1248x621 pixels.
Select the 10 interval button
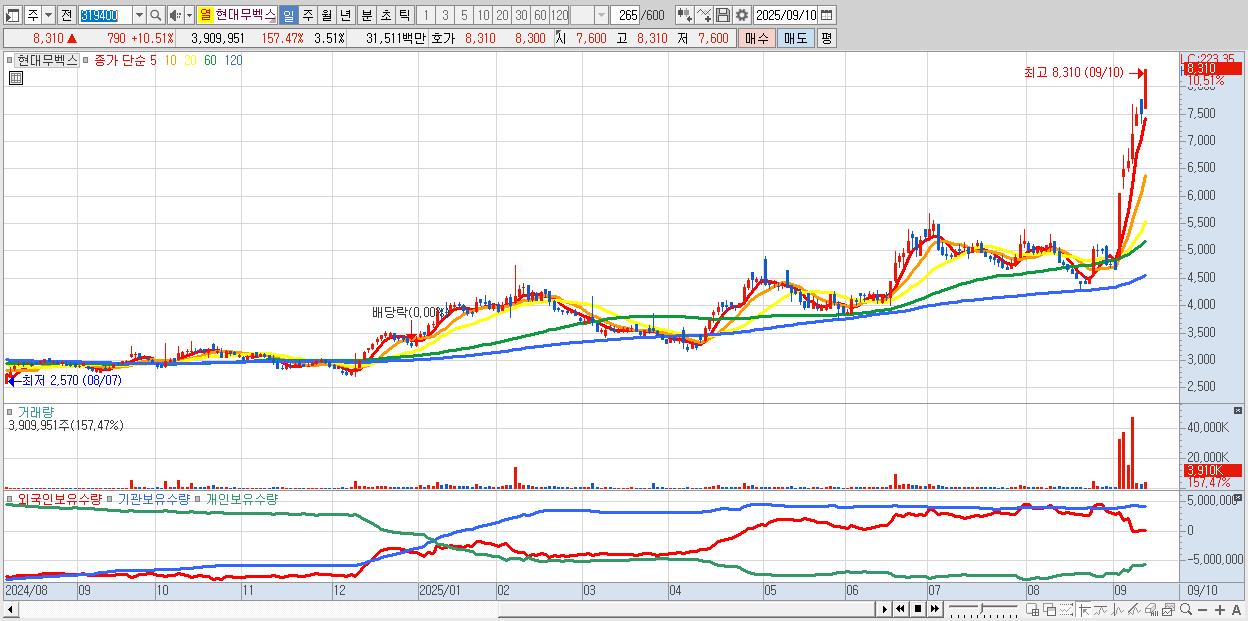(483, 15)
